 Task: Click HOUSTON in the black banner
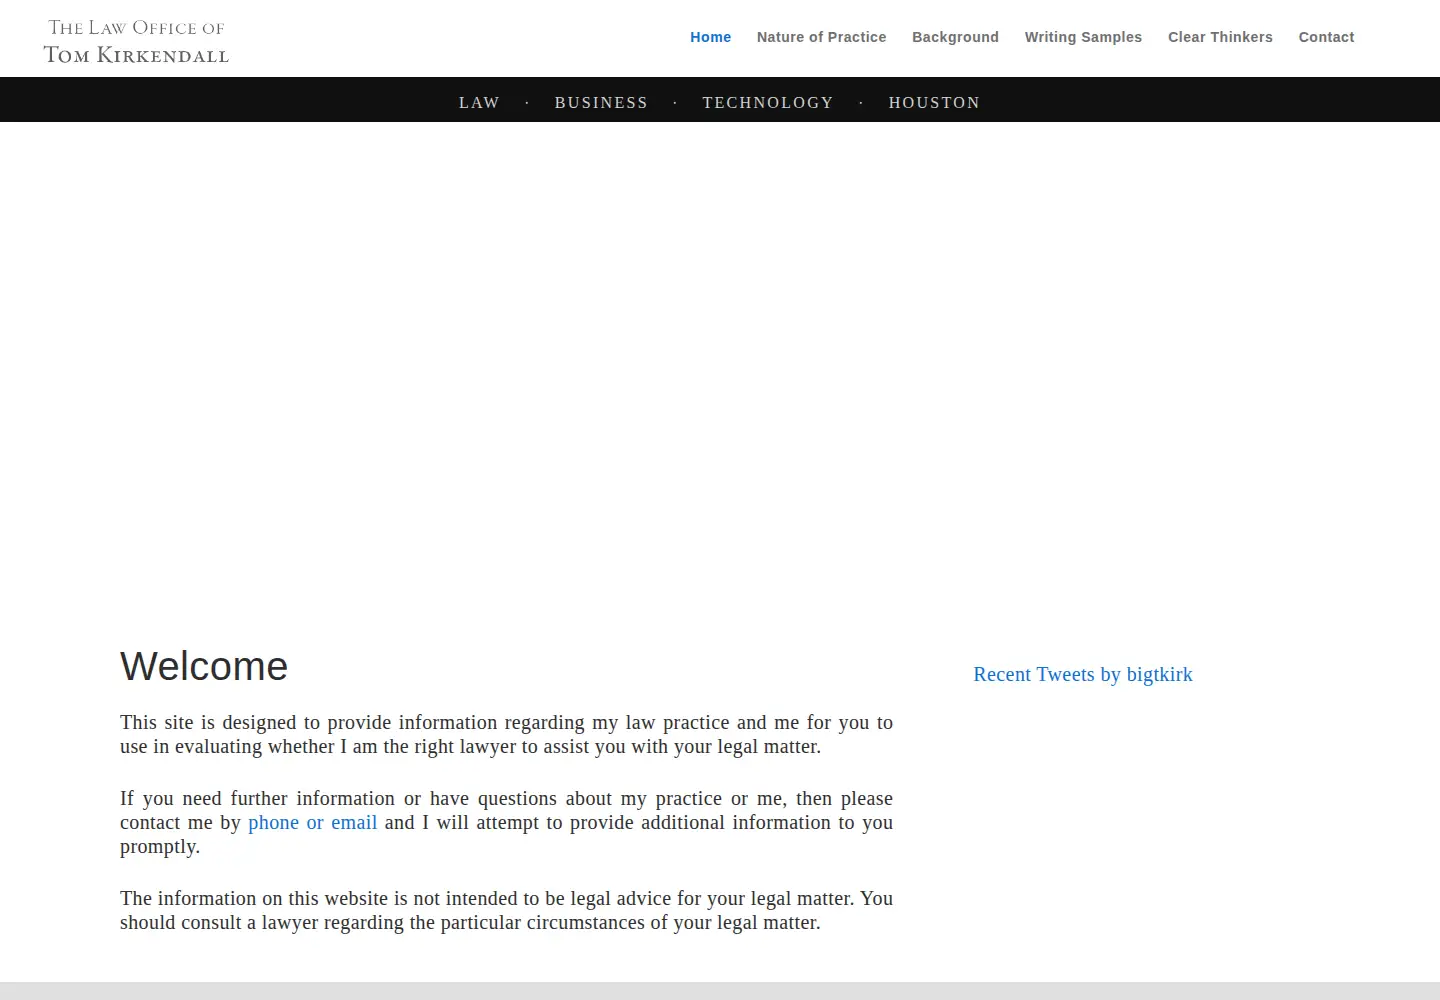(x=934, y=102)
